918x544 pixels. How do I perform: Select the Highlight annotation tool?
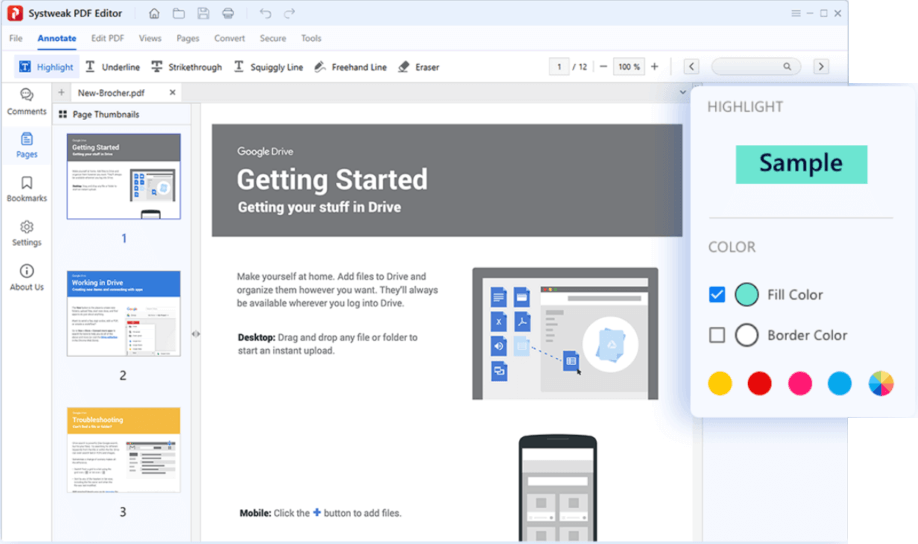click(46, 67)
